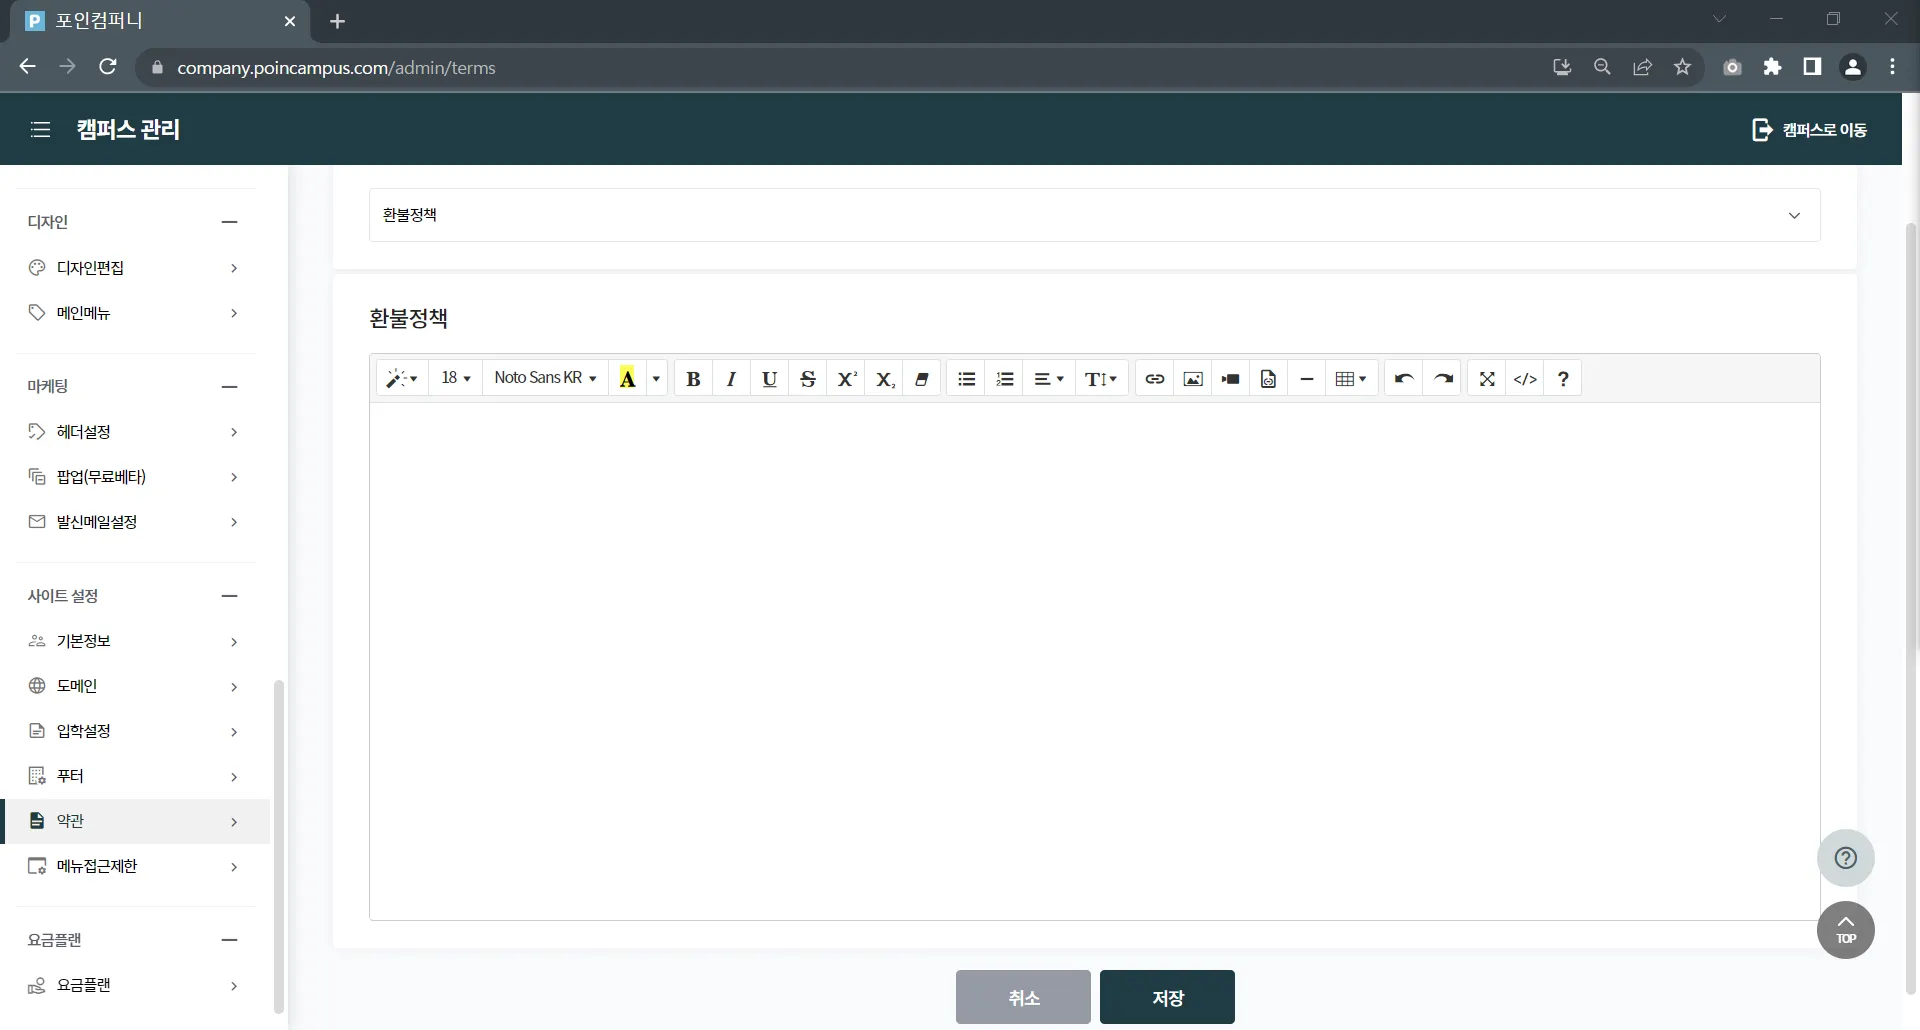Insert a horizontal rule
Image resolution: width=1920 pixels, height=1030 pixels.
(1307, 379)
